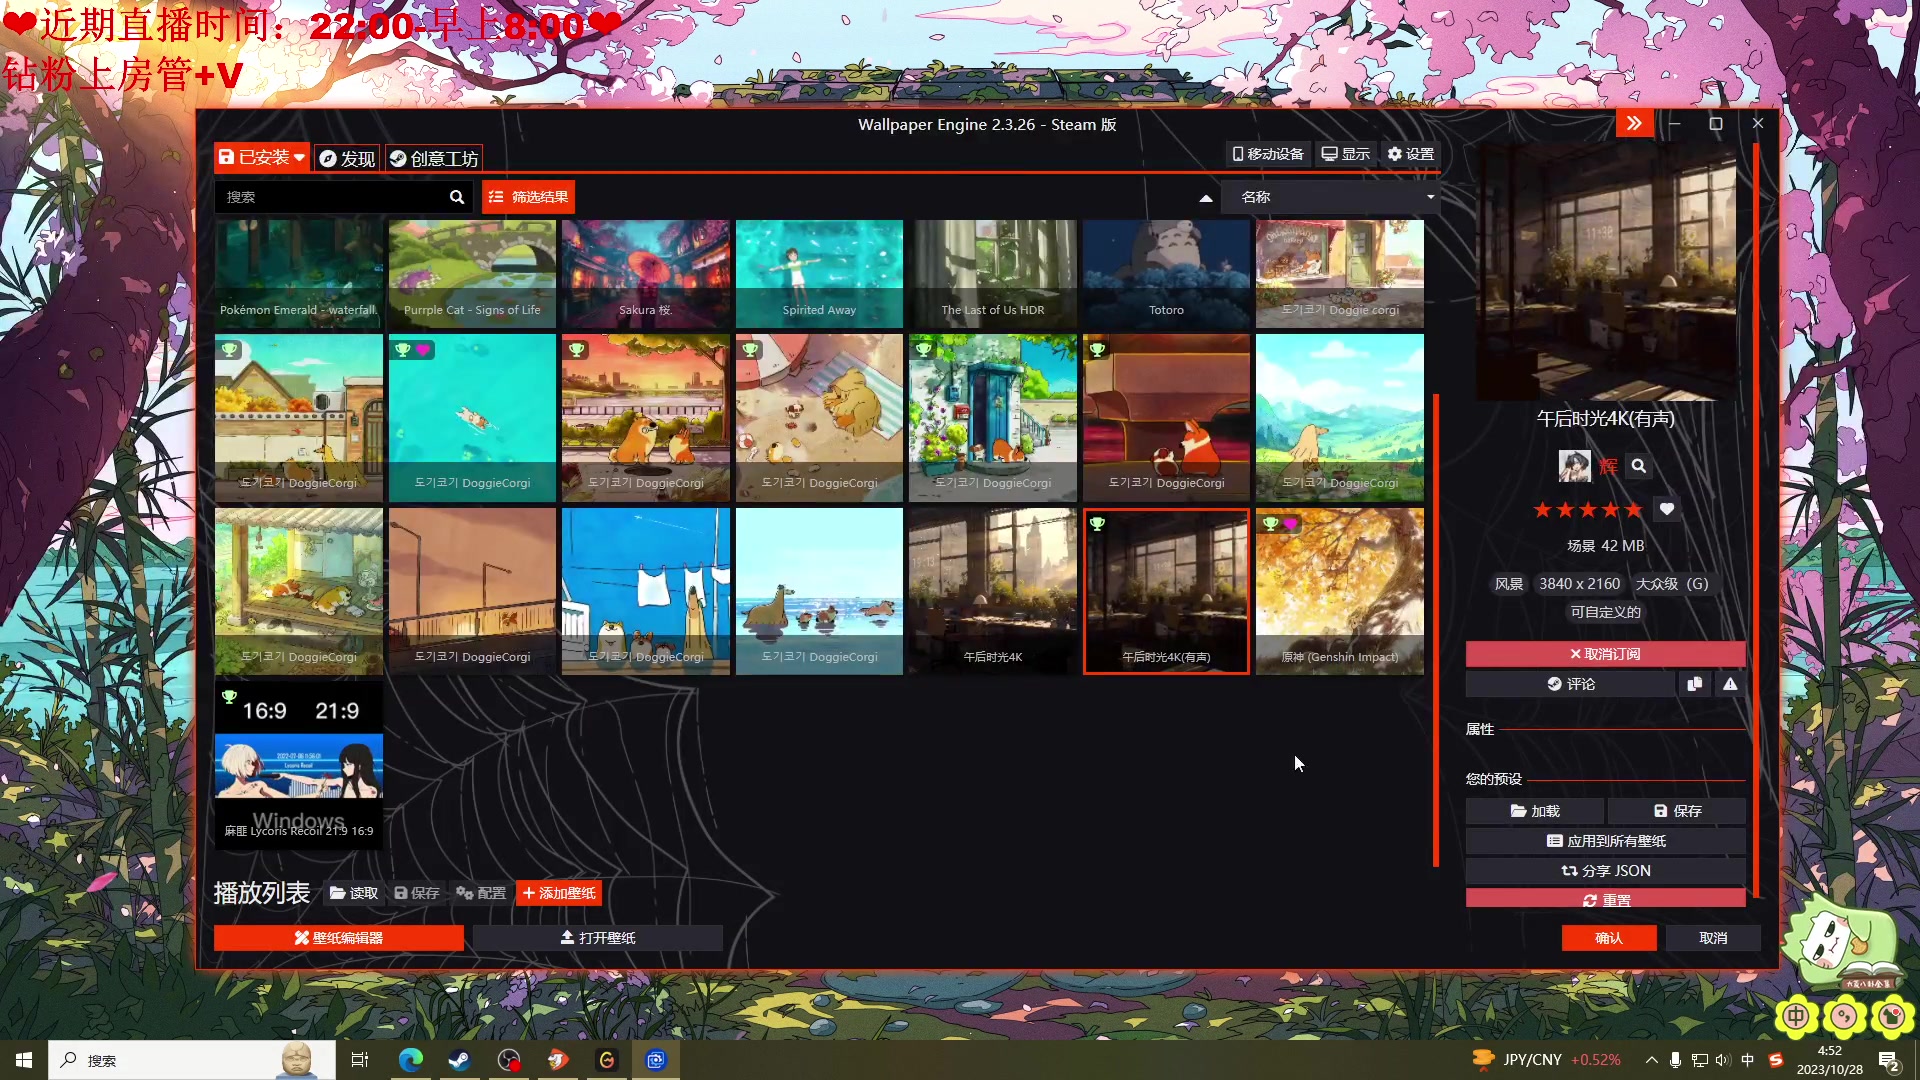Select The Last of Us HDR wallpaper
The image size is (1920, 1080).
pyautogui.click(x=993, y=274)
